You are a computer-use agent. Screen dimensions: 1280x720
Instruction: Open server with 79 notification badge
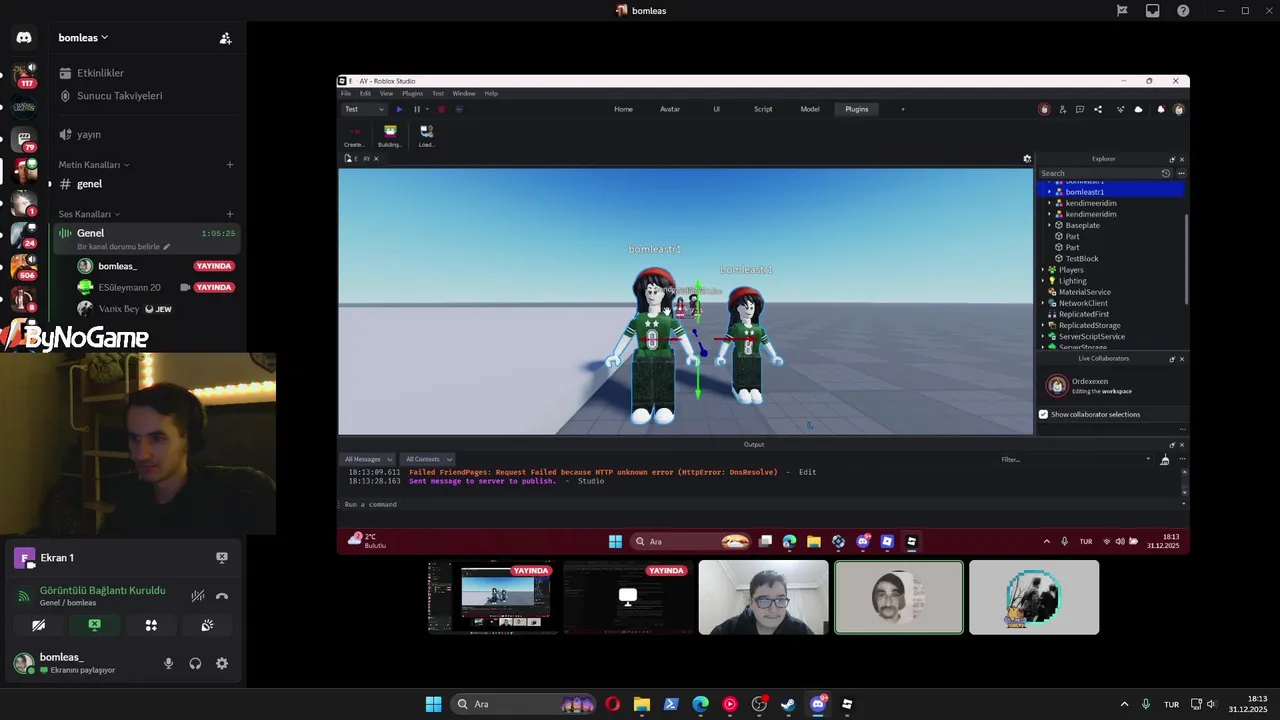click(24, 139)
